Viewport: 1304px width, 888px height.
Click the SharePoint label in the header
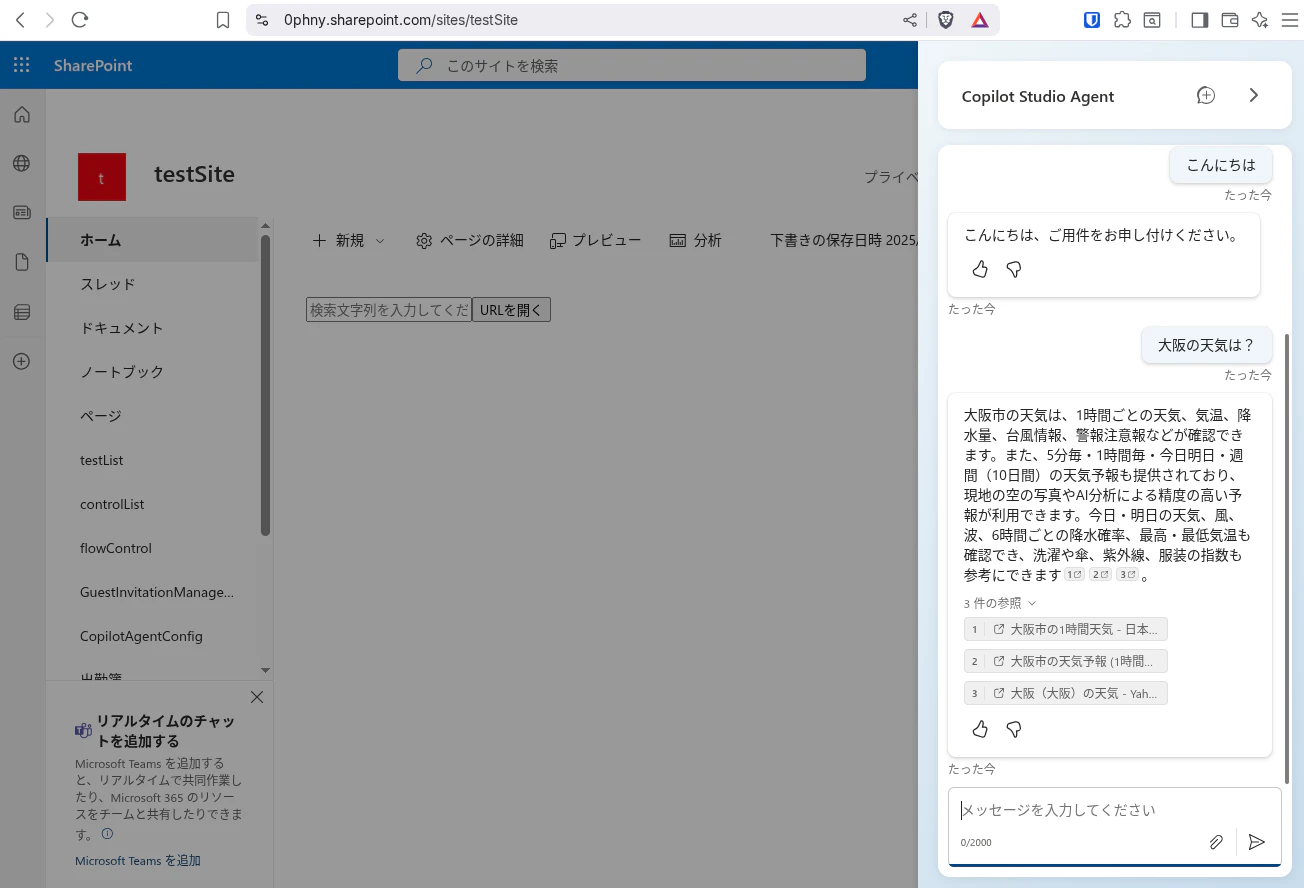tap(93, 66)
